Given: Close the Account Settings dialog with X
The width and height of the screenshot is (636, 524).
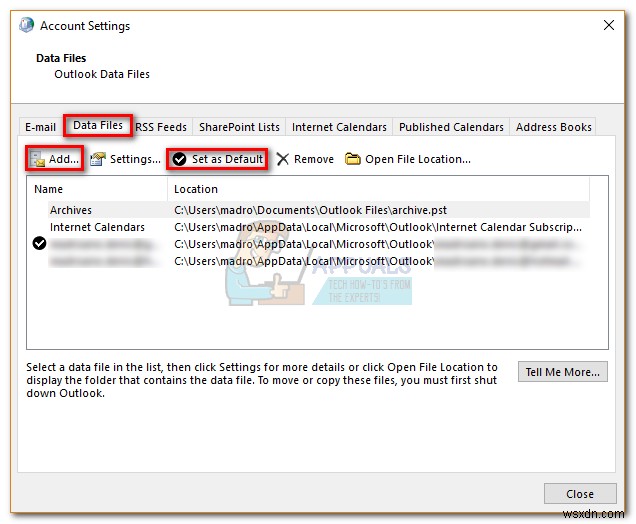Looking at the screenshot, I should click(608, 25).
